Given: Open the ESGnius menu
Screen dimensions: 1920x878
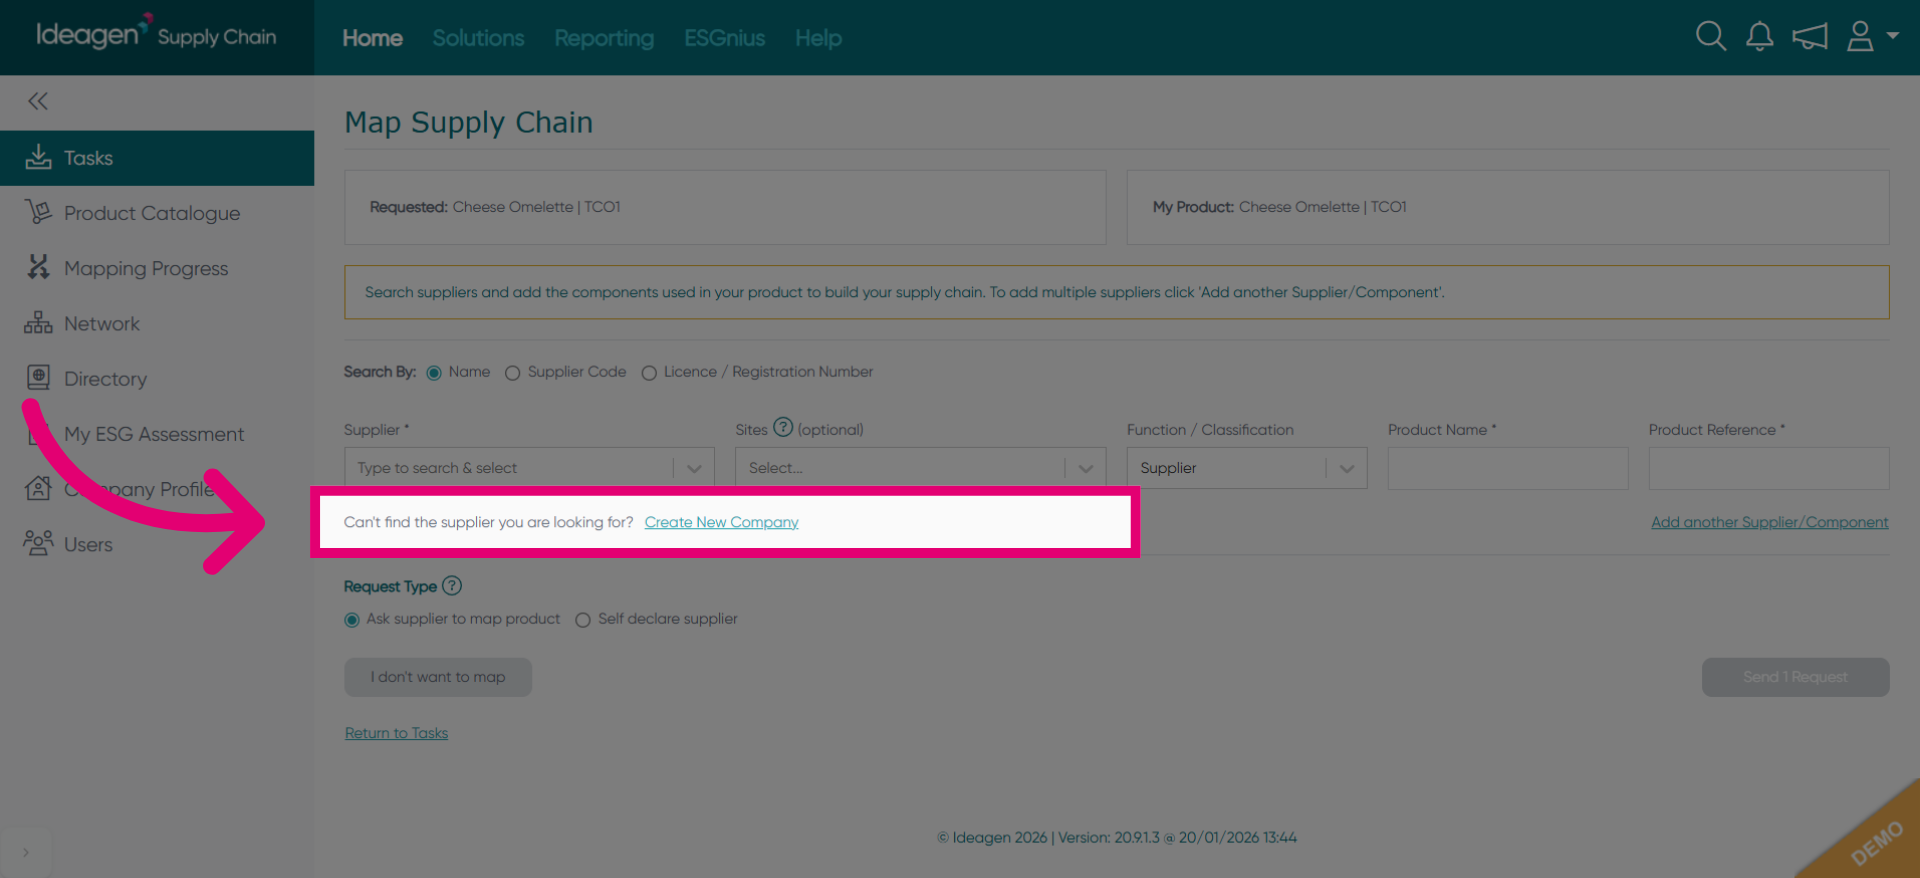Looking at the screenshot, I should coord(725,38).
